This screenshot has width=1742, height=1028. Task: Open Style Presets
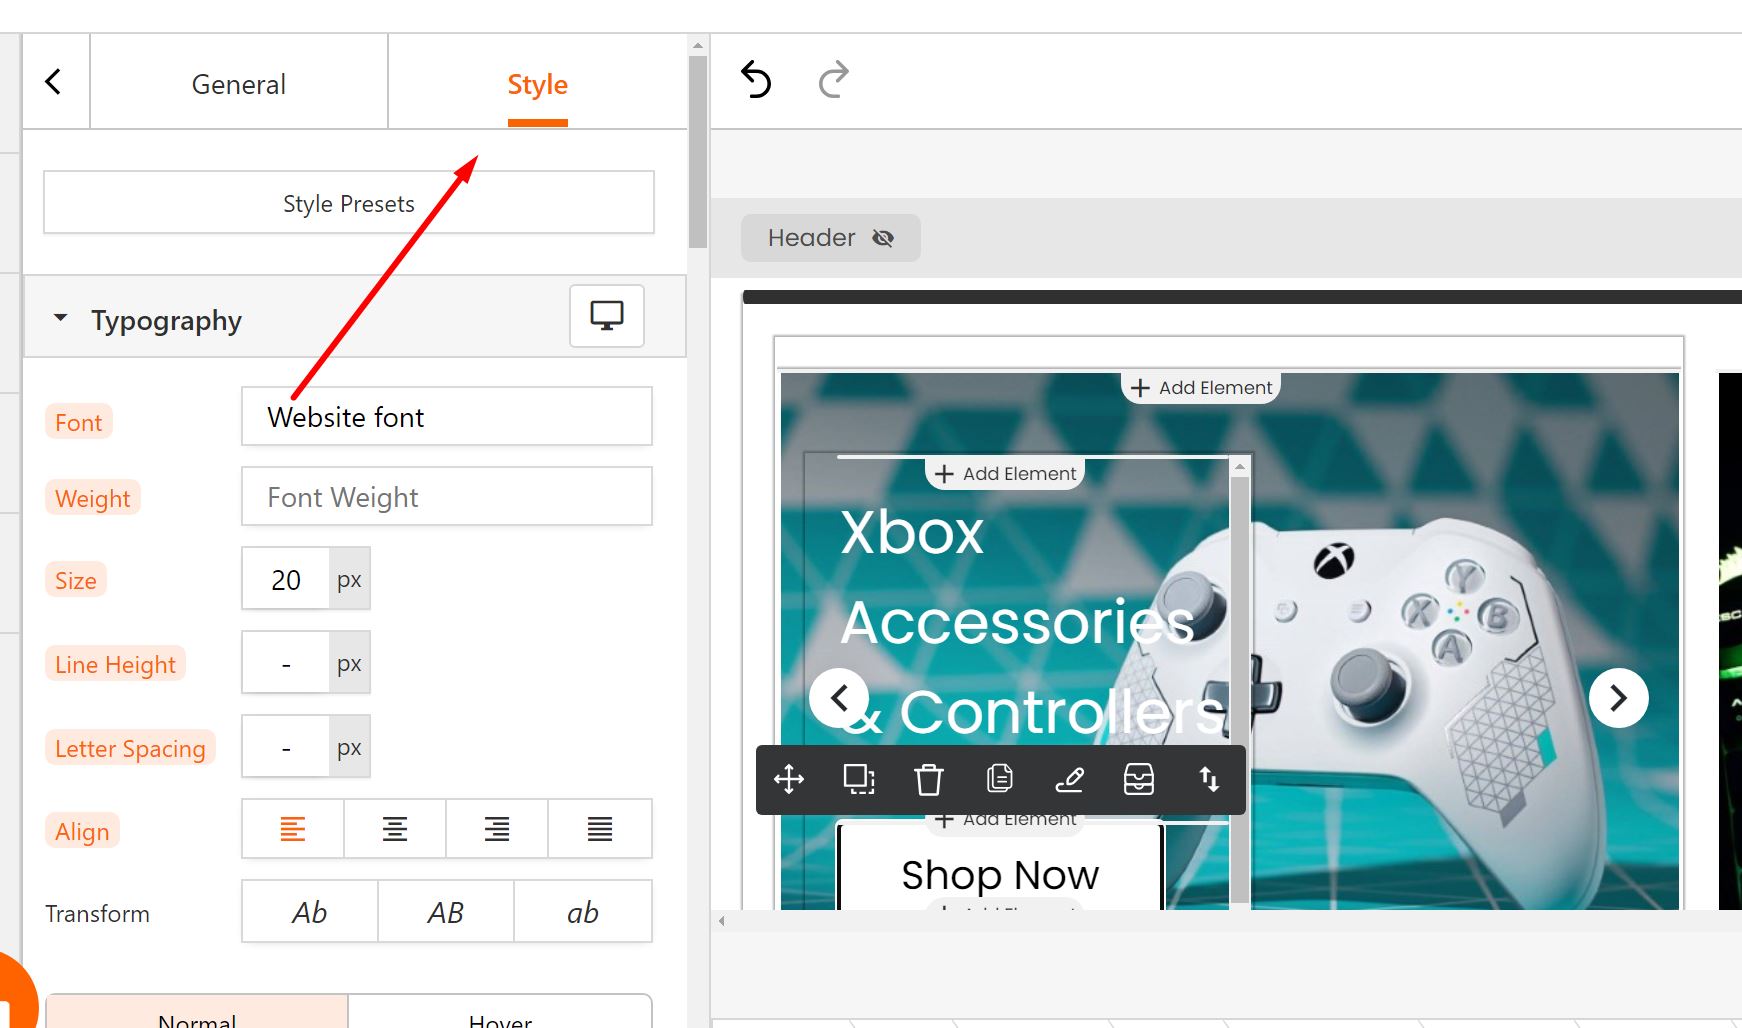[x=349, y=203]
